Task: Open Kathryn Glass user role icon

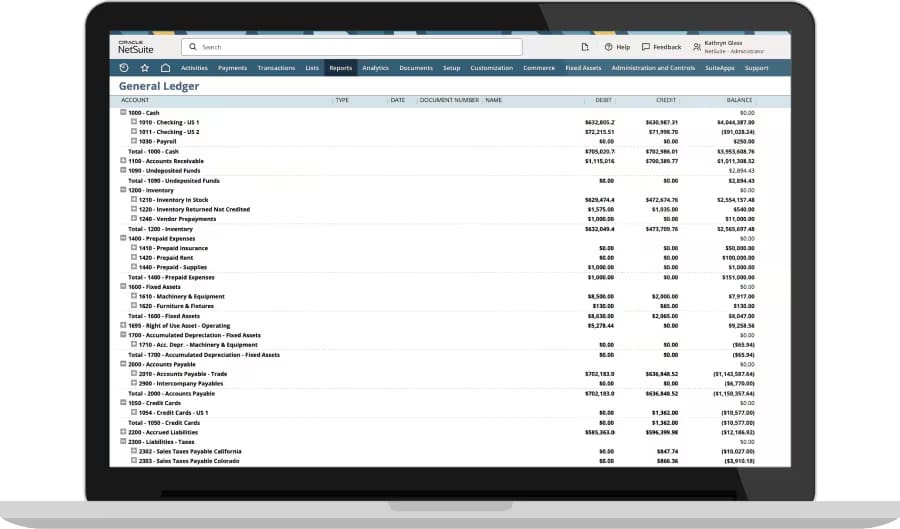Action: tap(697, 47)
